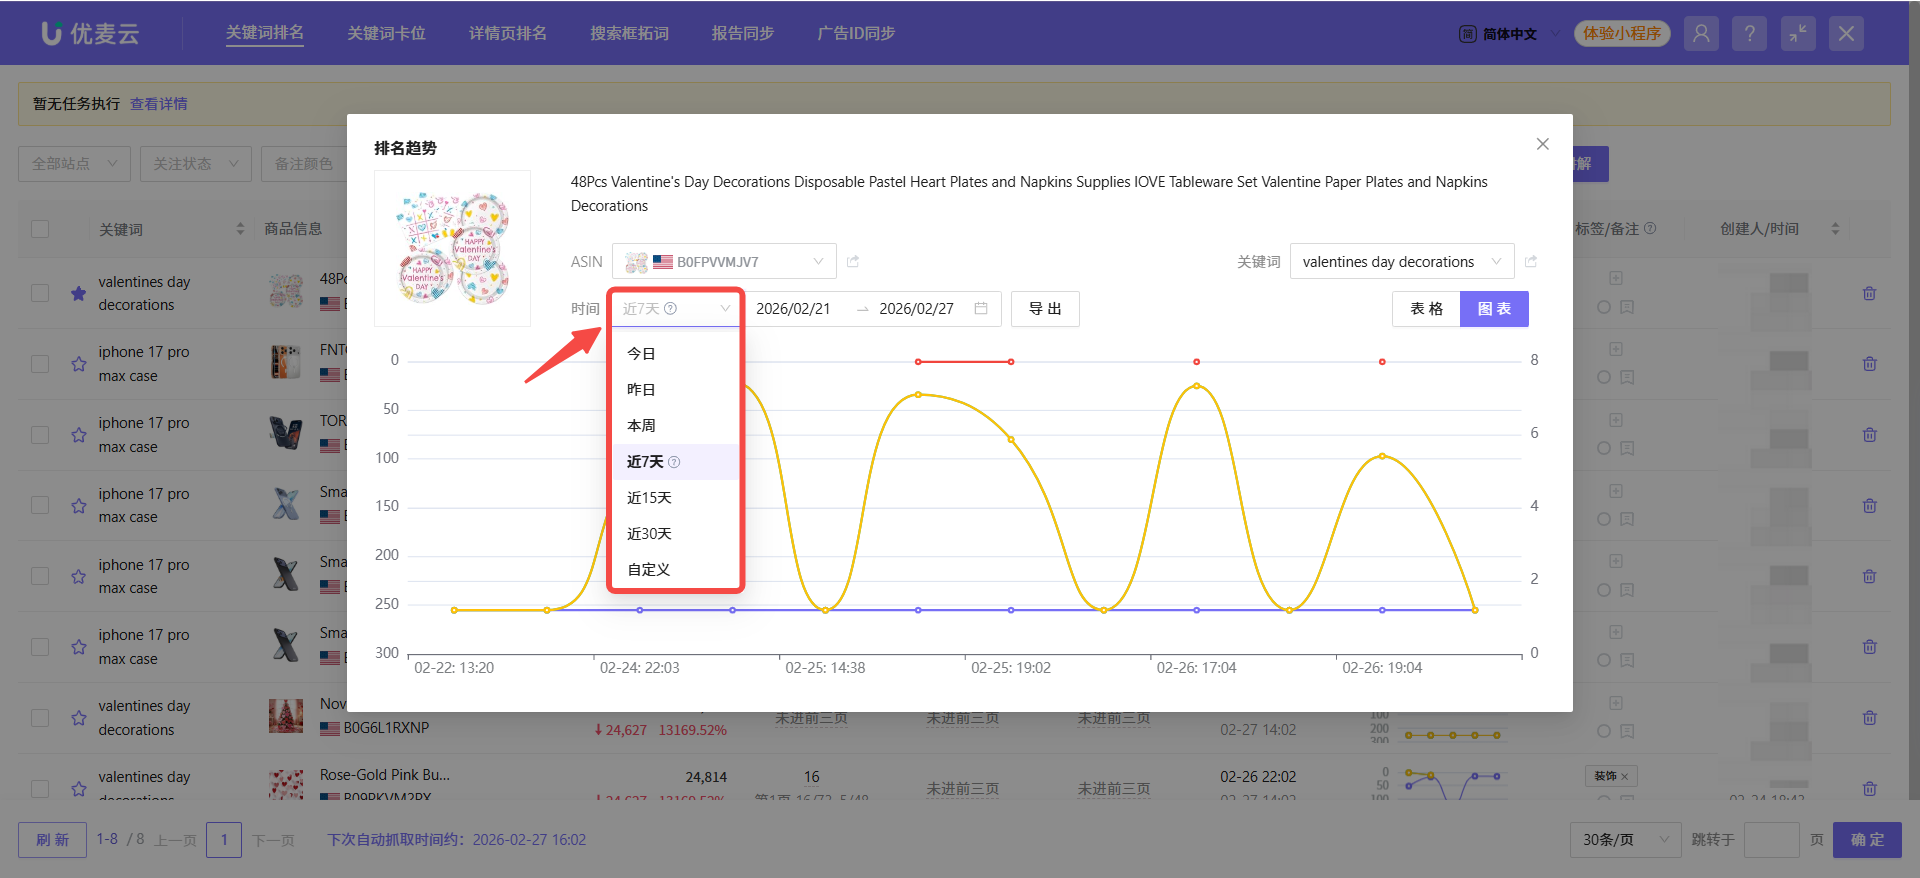The height and width of the screenshot is (878, 1920).
Task: Click the blue favorite star for valentines day decorations
Action: (x=78, y=294)
